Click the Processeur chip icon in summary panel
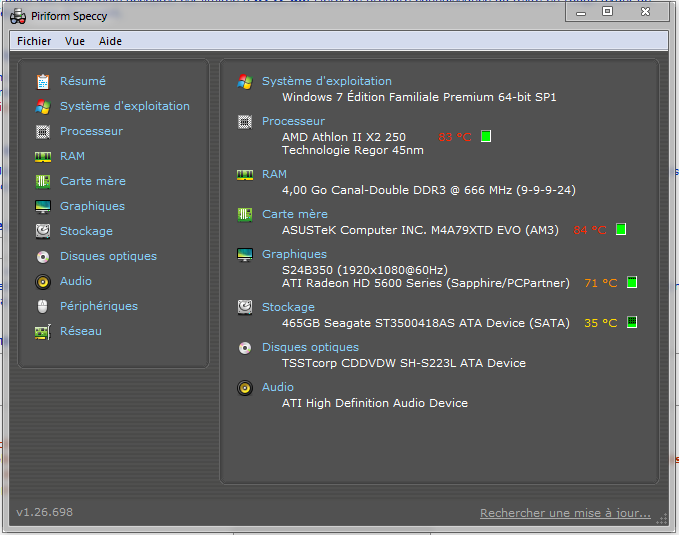679x536 pixels. [245, 122]
